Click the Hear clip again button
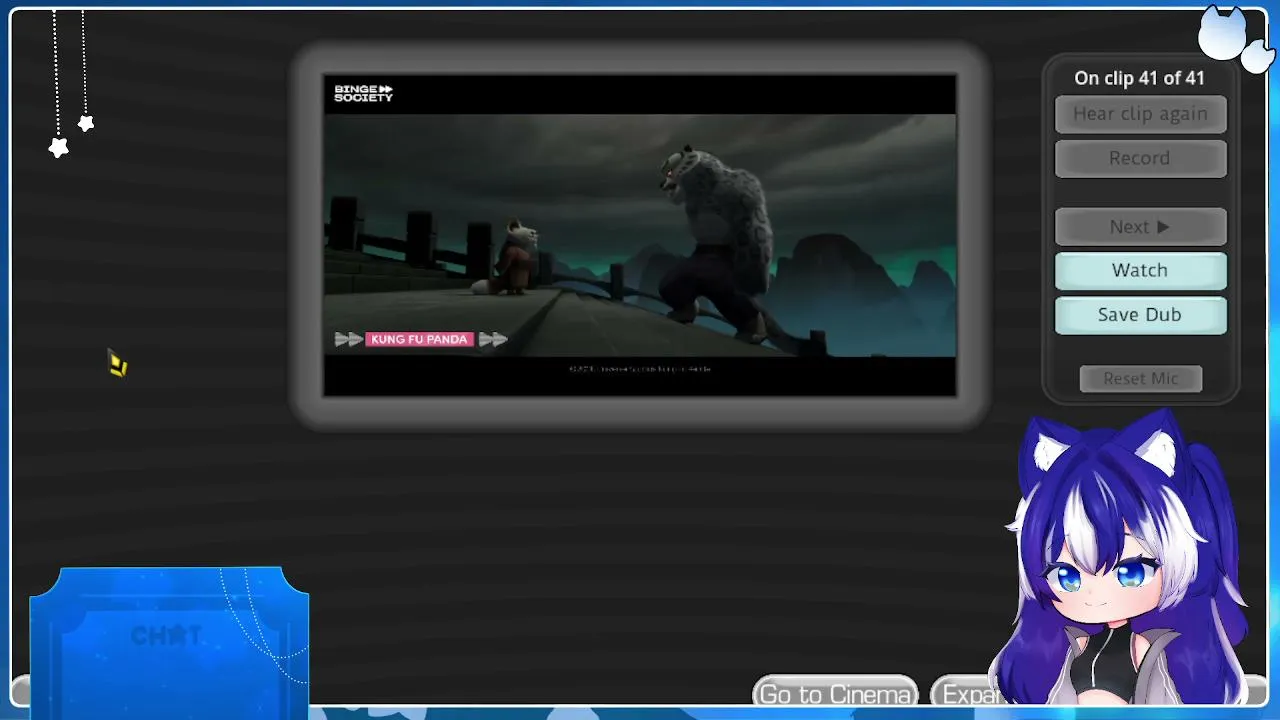Image resolution: width=1280 pixels, height=720 pixels. coord(1140,114)
